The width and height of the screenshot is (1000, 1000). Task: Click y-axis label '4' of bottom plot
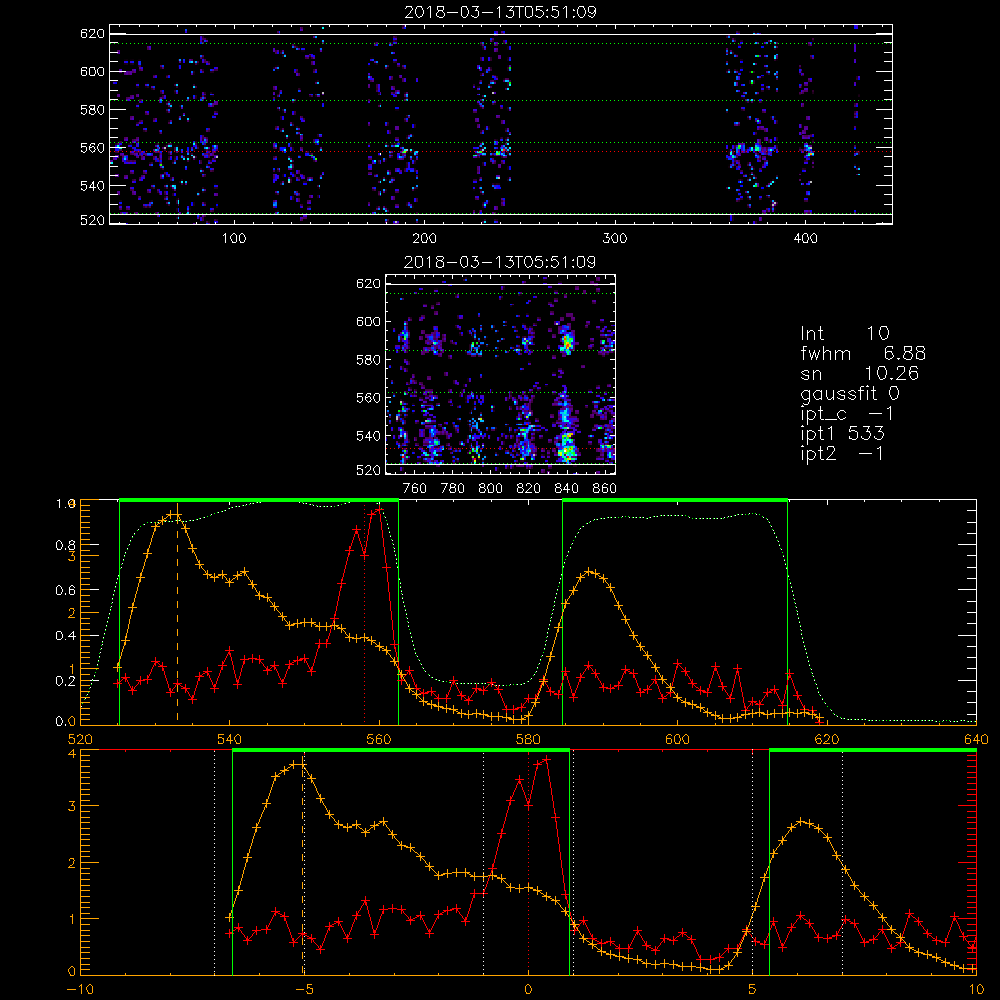(x=71, y=754)
